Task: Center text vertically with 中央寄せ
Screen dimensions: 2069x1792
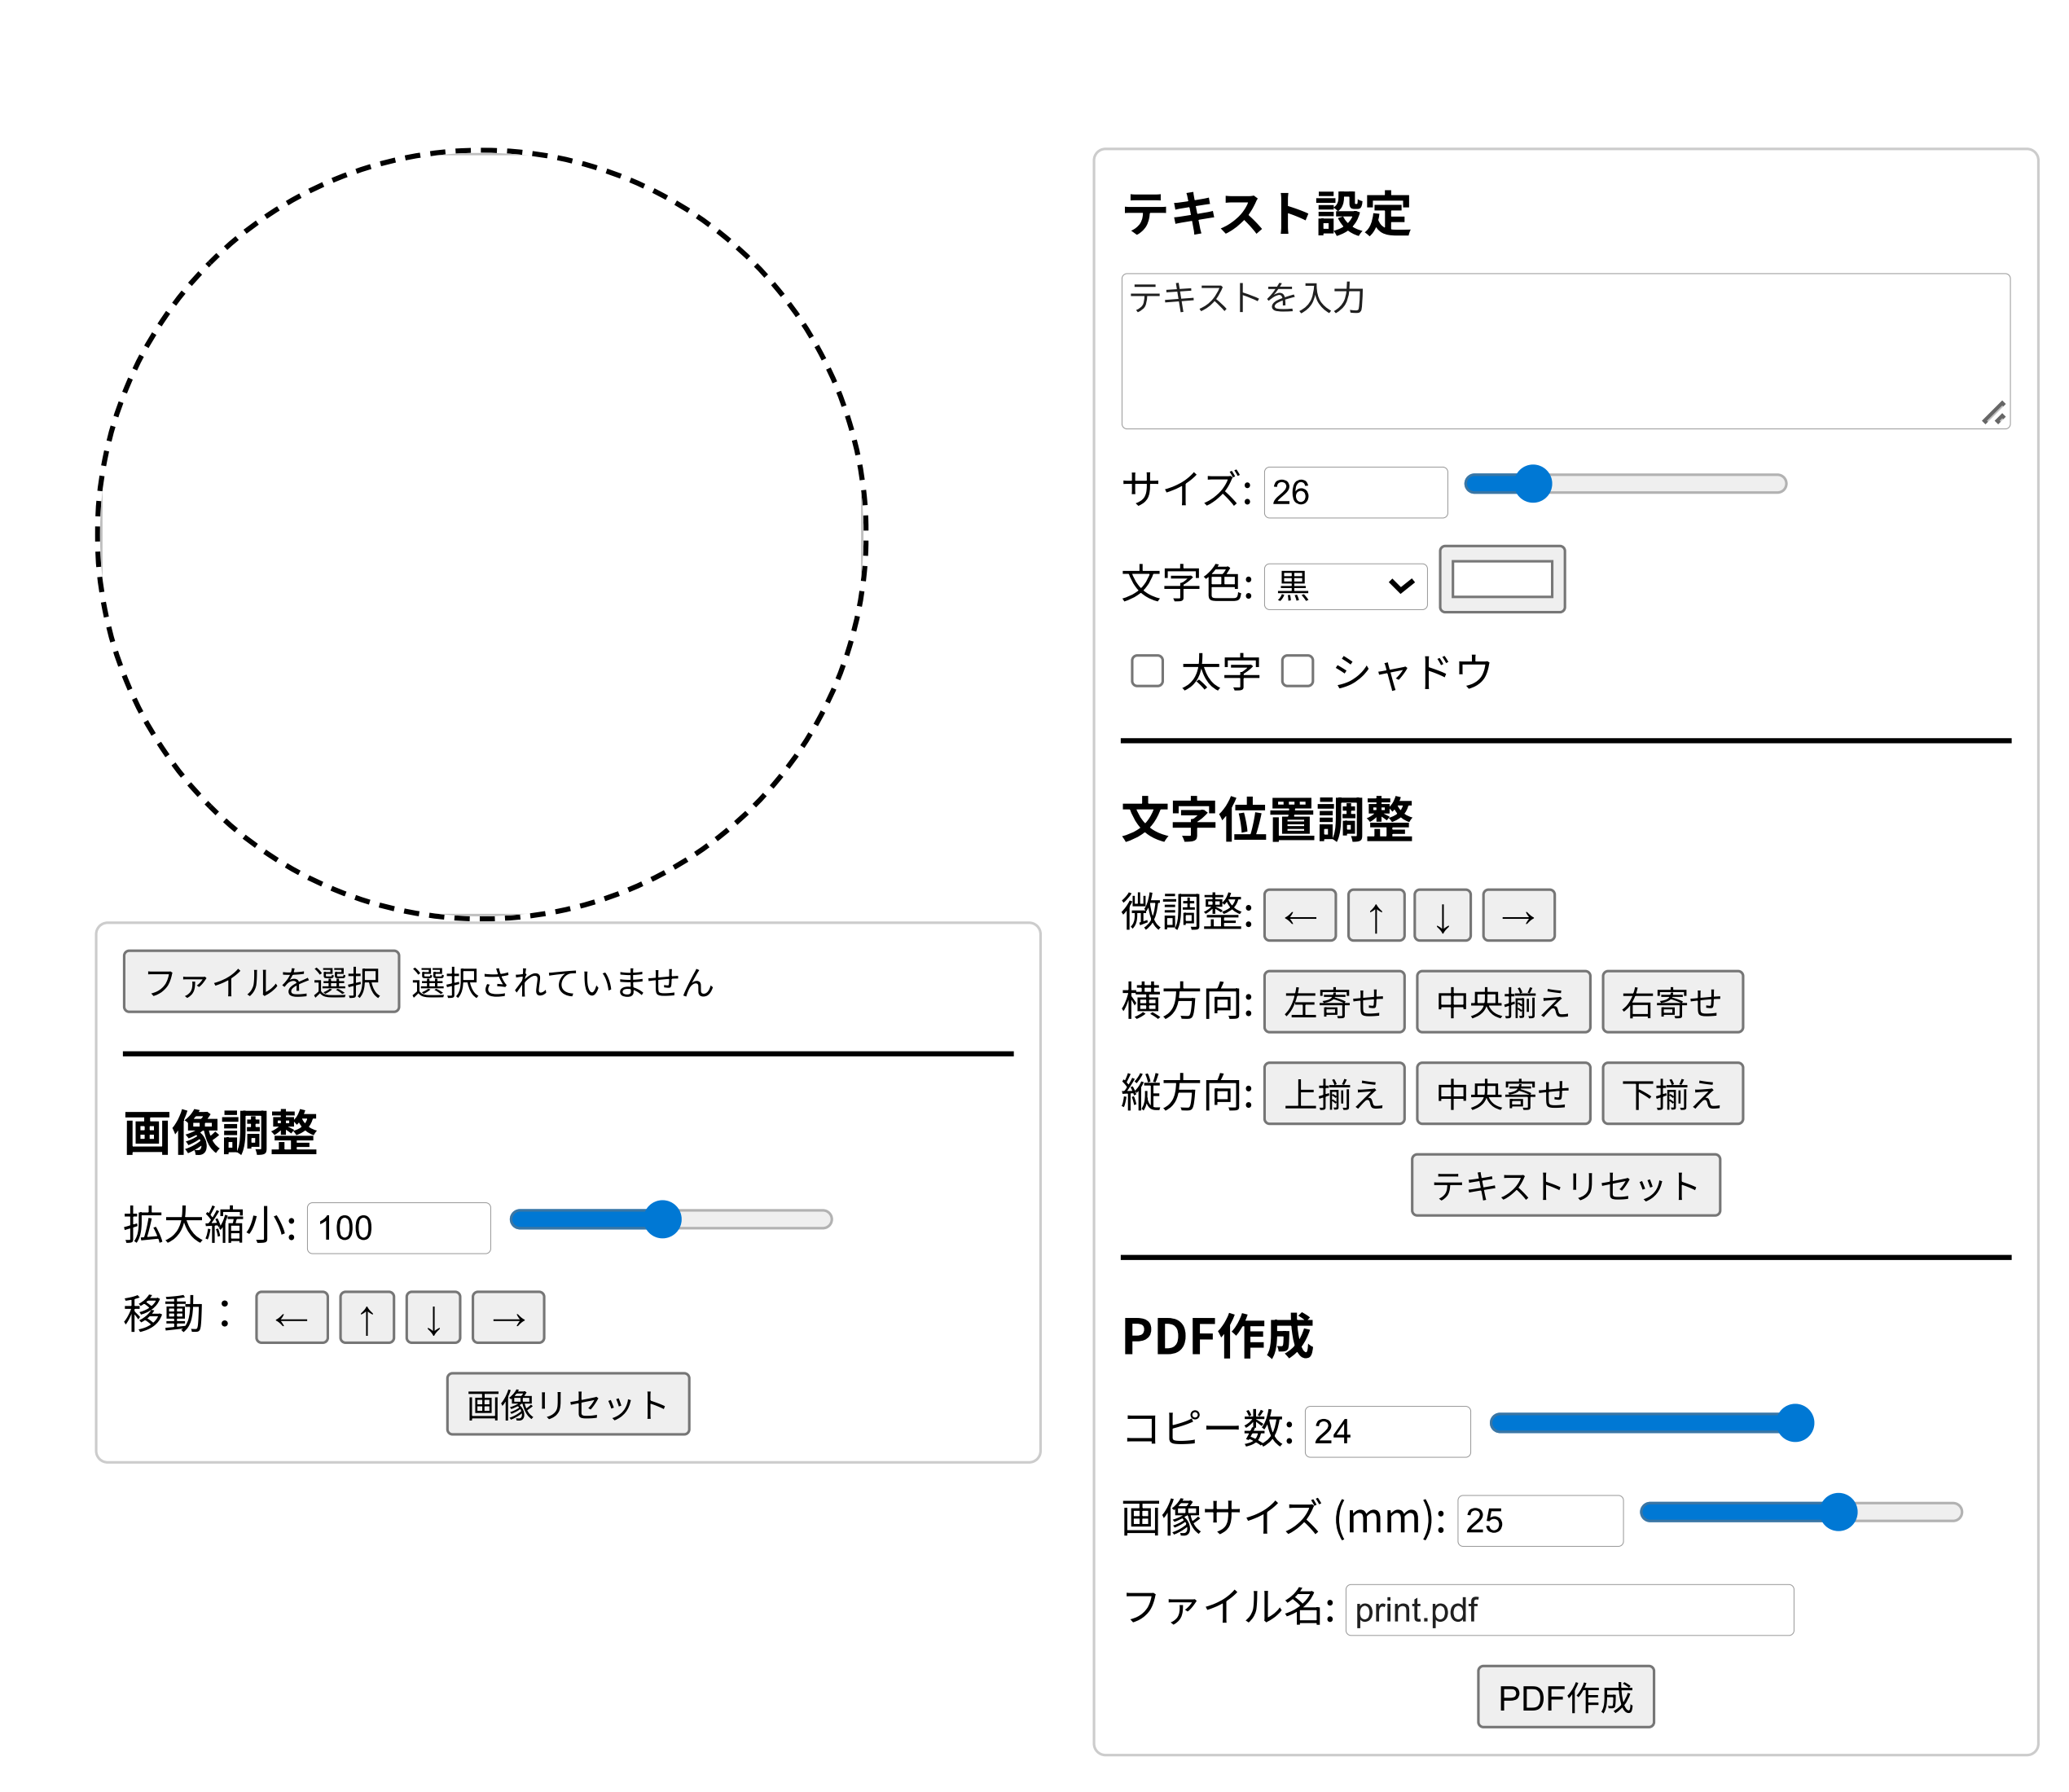Action: (x=1503, y=1093)
